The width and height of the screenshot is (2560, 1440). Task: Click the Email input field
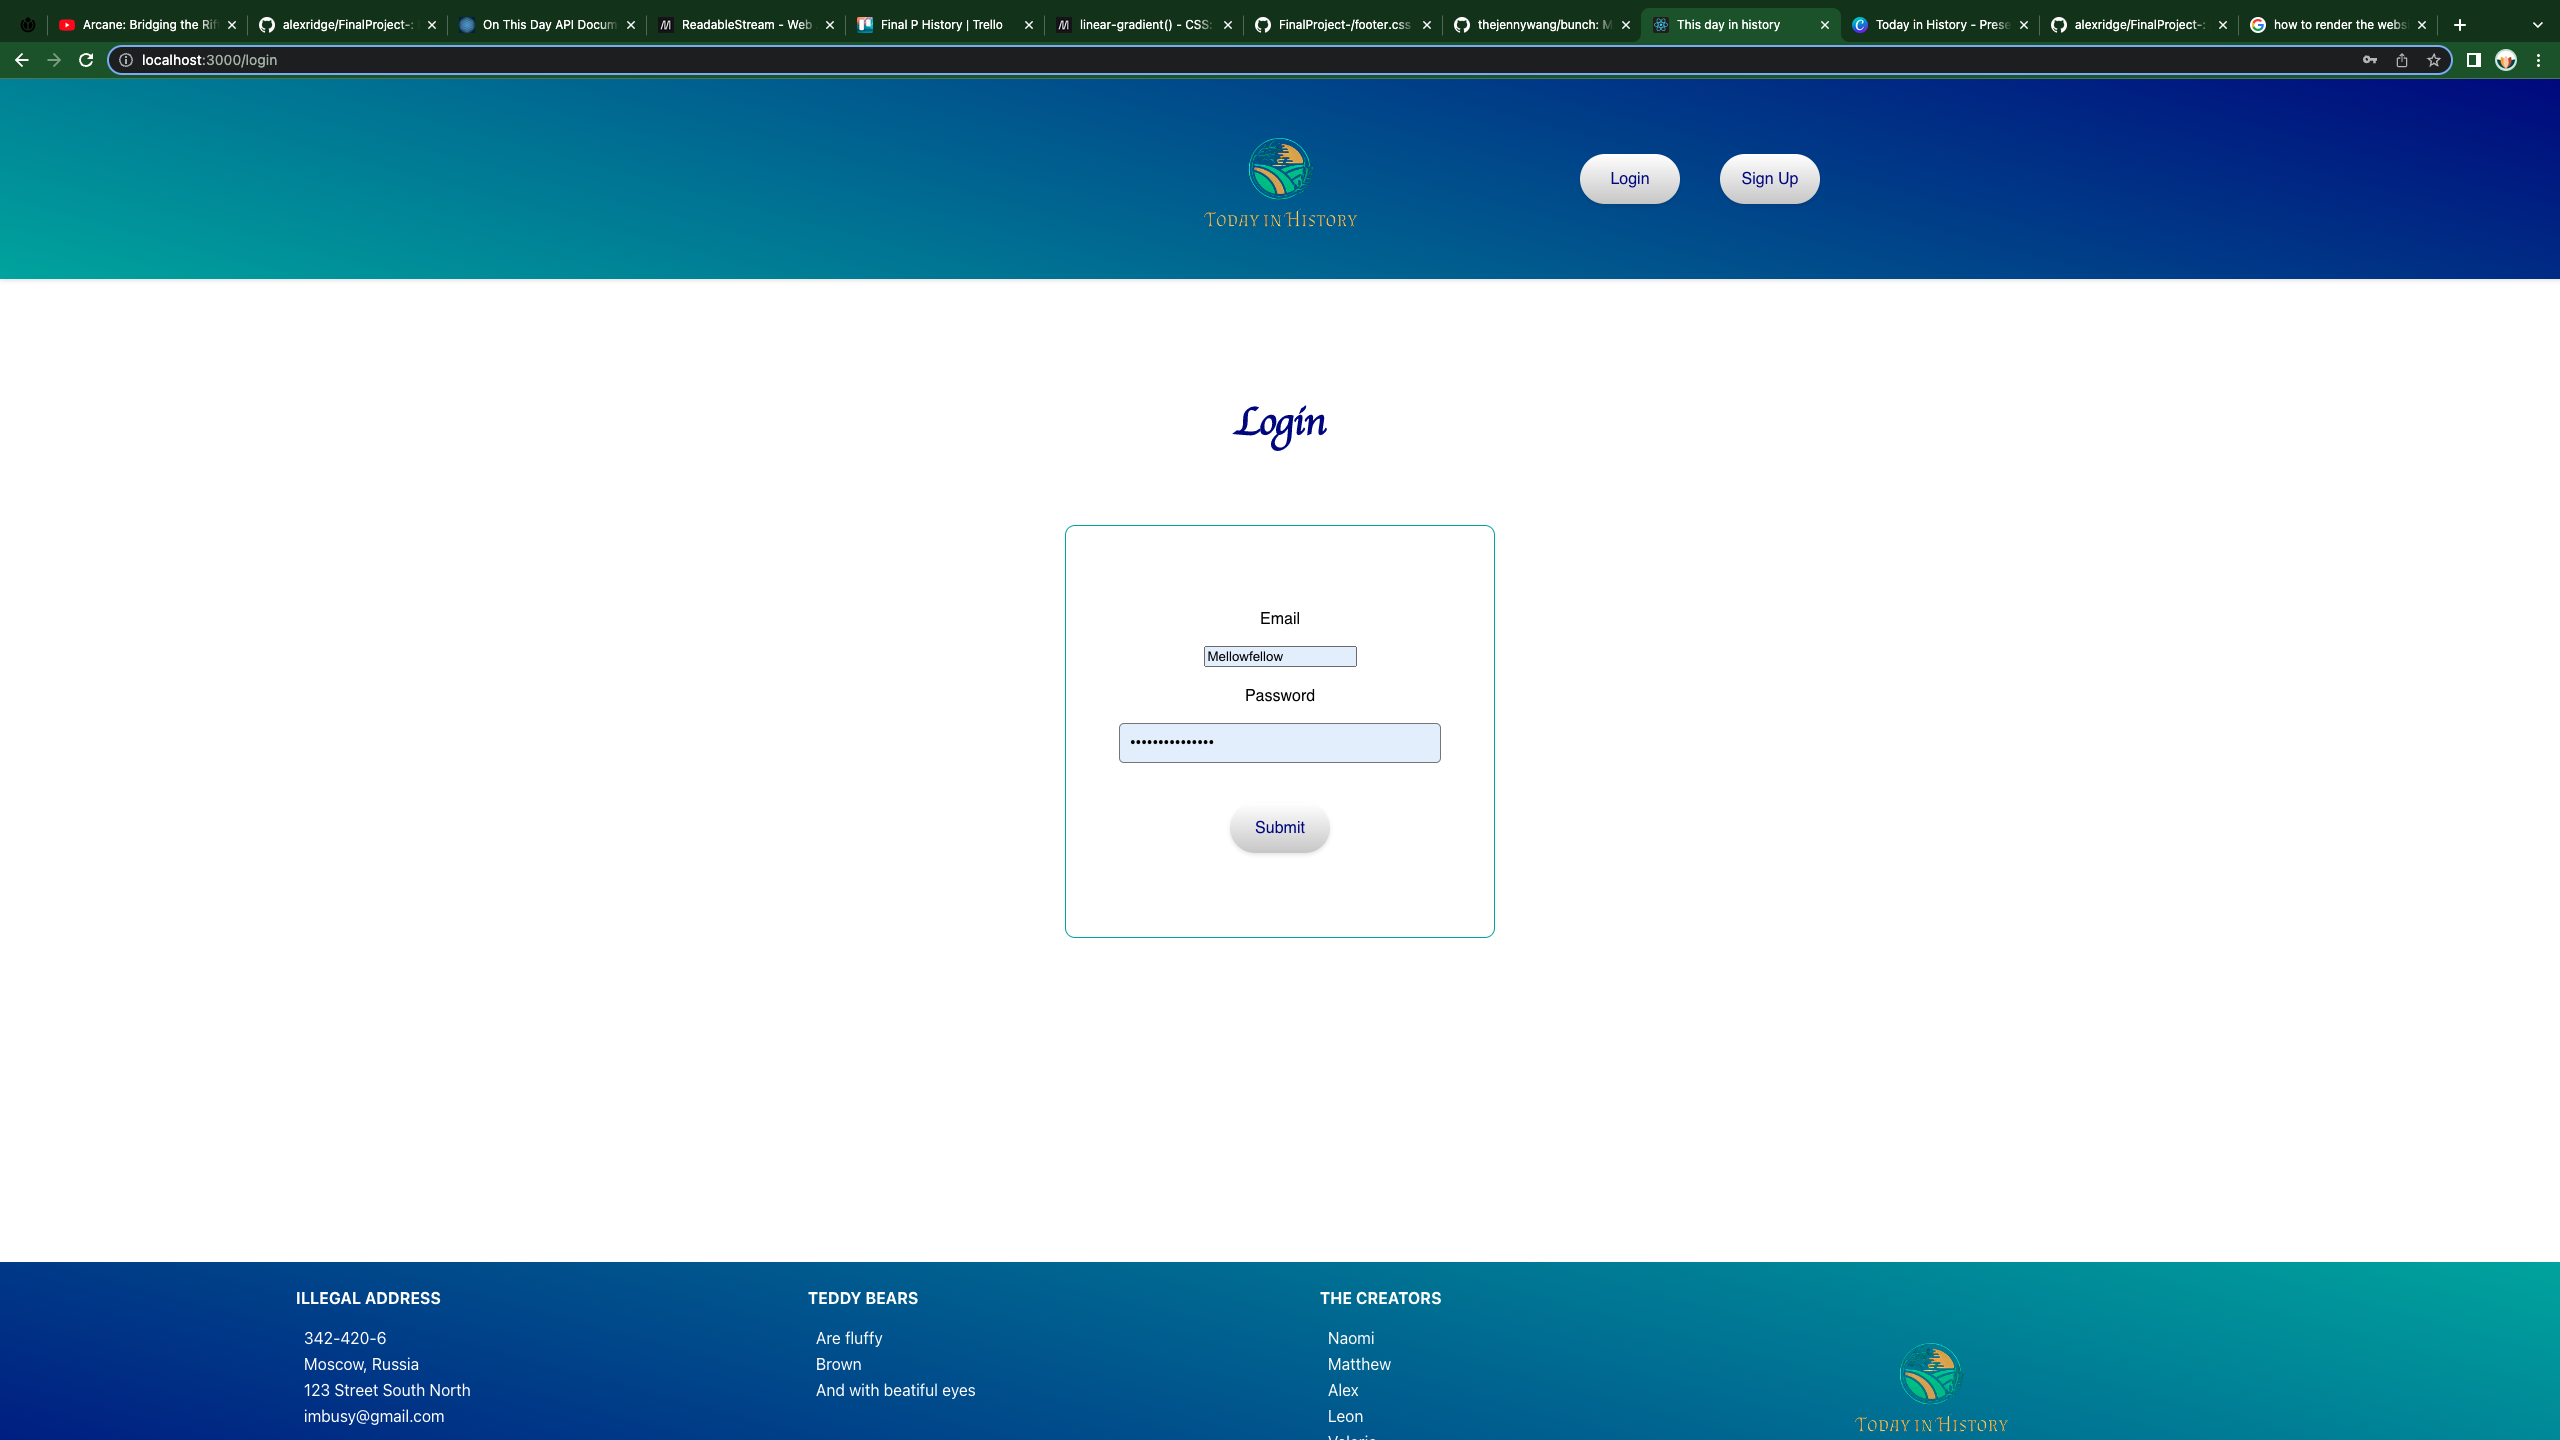pyautogui.click(x=1280, y=657)
